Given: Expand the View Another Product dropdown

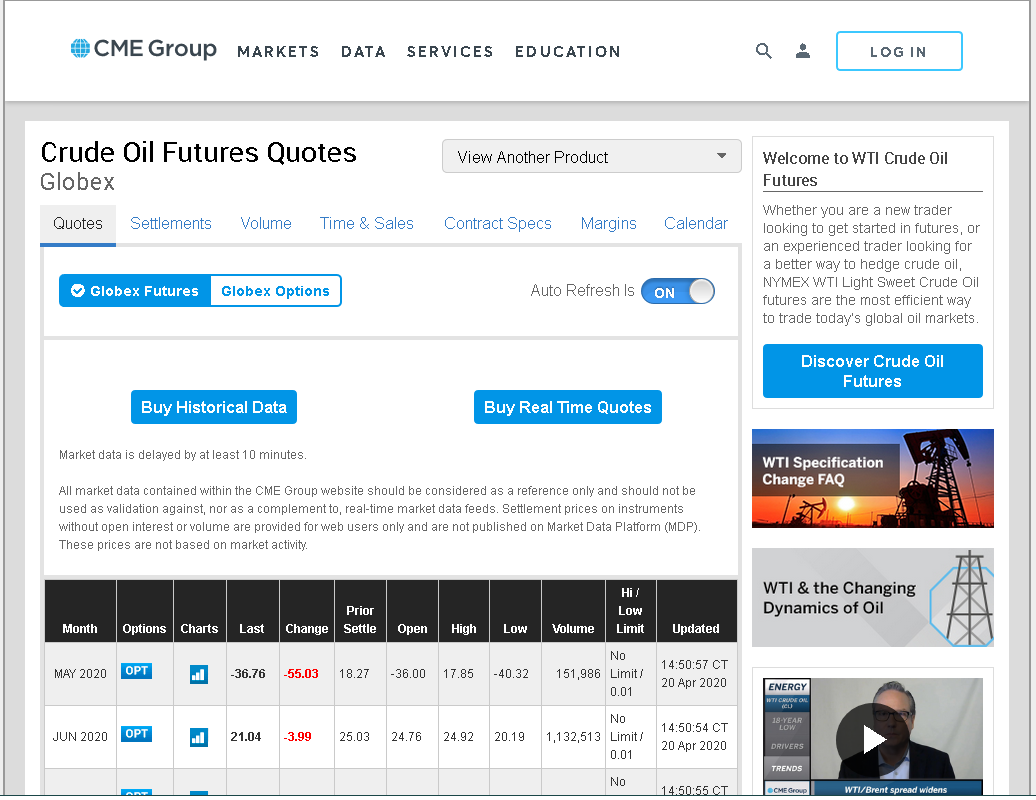Looking at the screenshot, I should click(591, 157).
